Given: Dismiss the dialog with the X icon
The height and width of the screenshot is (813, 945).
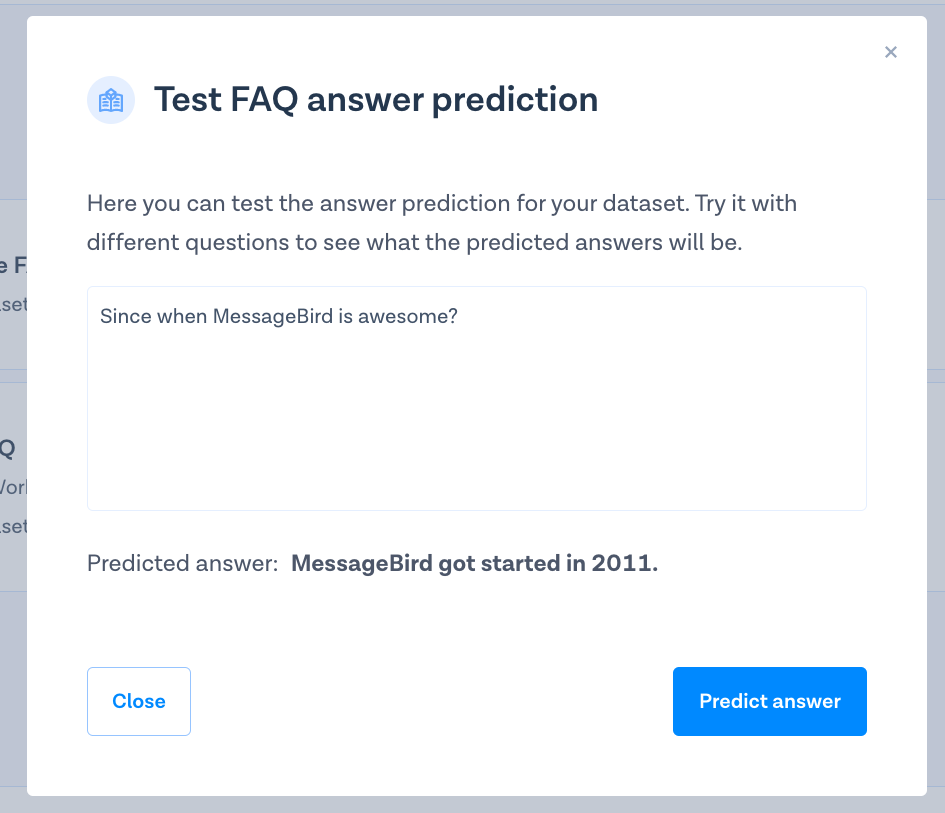Looking at the screenshot, I should [x=891, y=52].
